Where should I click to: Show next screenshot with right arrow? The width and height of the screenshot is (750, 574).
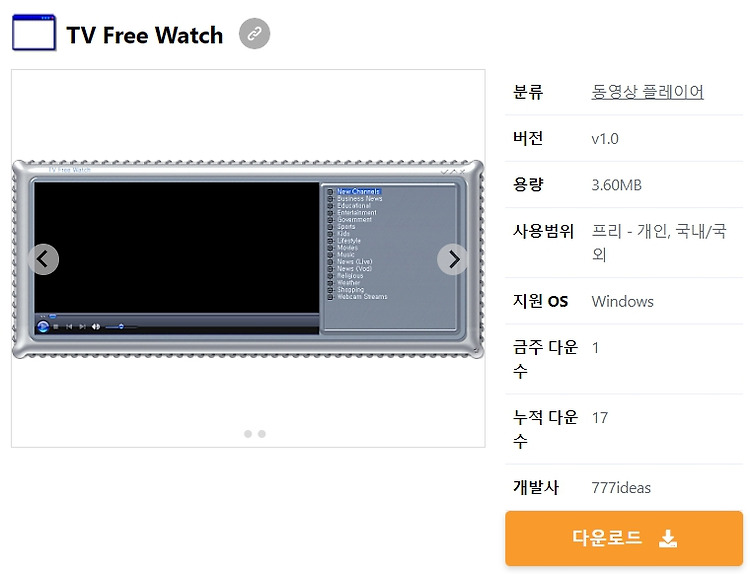coord(452,259)
